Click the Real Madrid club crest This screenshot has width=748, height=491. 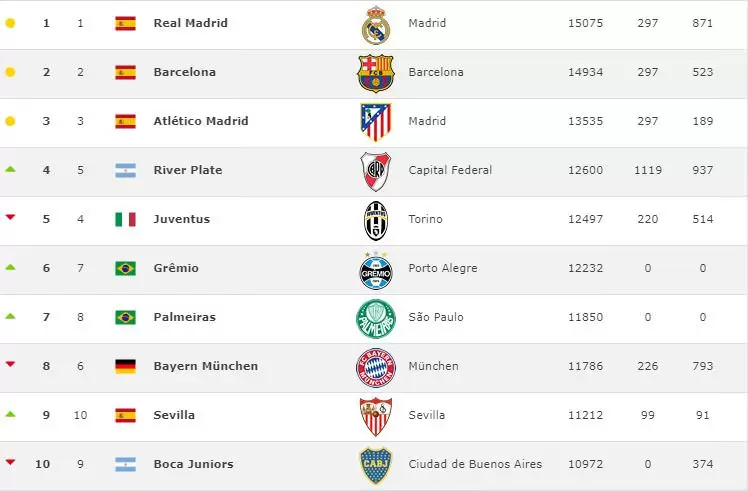[x=376, y=25]
